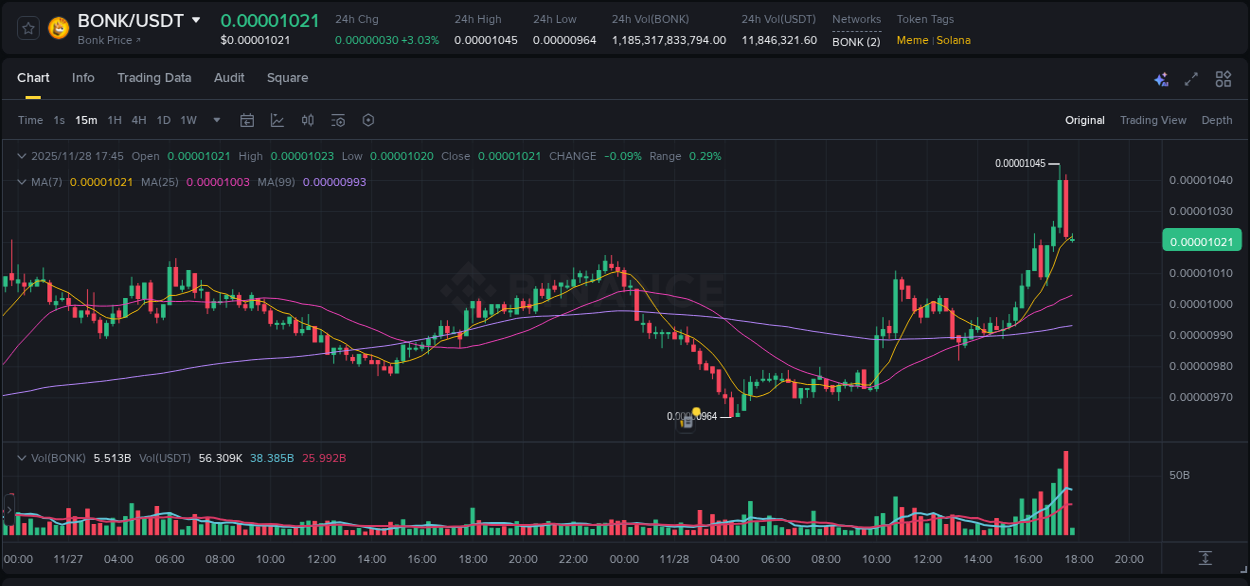Open chart settings via the hexagon icon
1250x586 pixels.
(x=368, y=120)
